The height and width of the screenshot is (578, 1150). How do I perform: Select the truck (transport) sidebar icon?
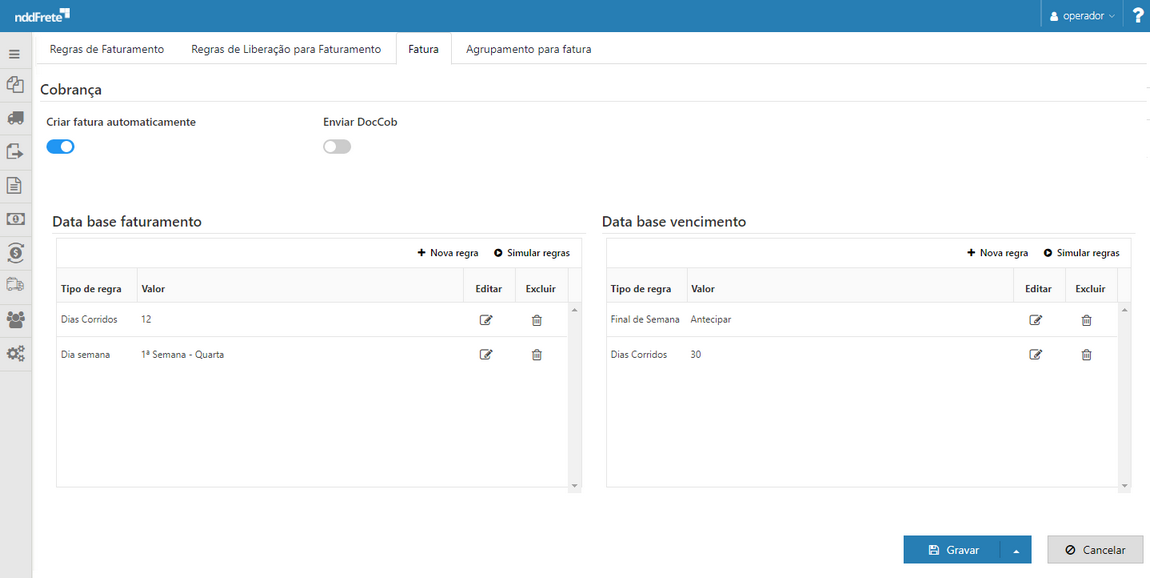14,118
